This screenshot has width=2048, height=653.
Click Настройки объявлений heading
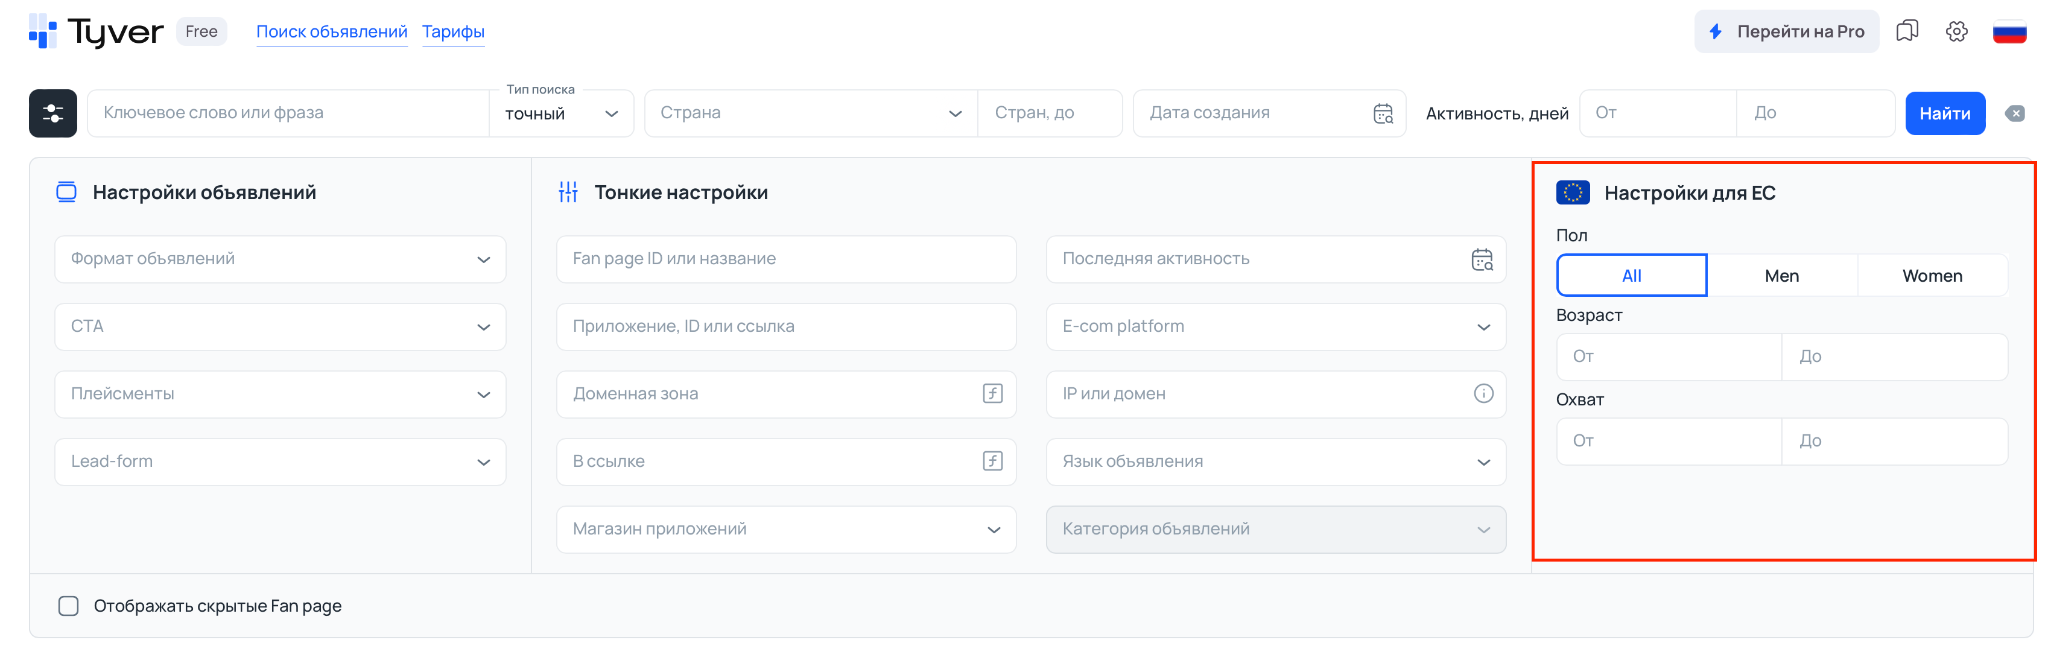pos(204,192)
